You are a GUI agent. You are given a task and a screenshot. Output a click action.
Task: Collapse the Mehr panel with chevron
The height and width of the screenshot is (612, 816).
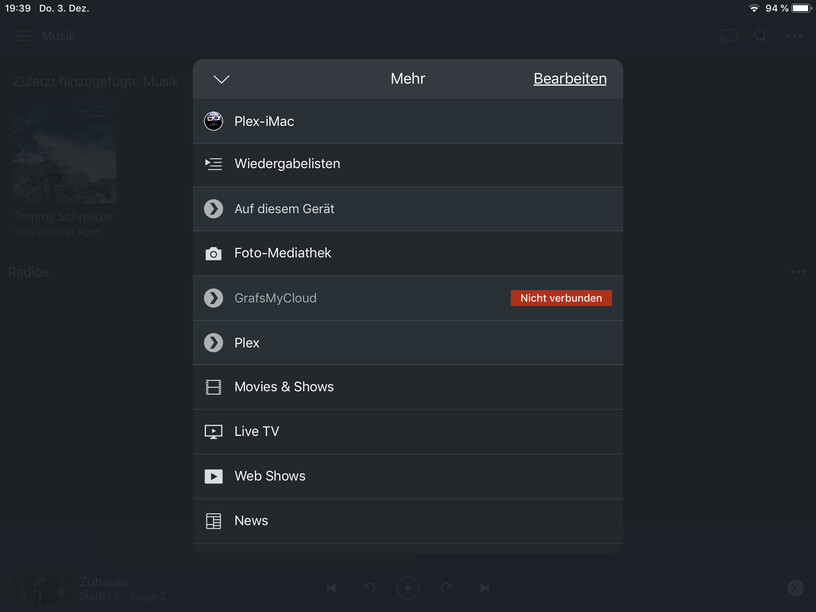(221, 79)
